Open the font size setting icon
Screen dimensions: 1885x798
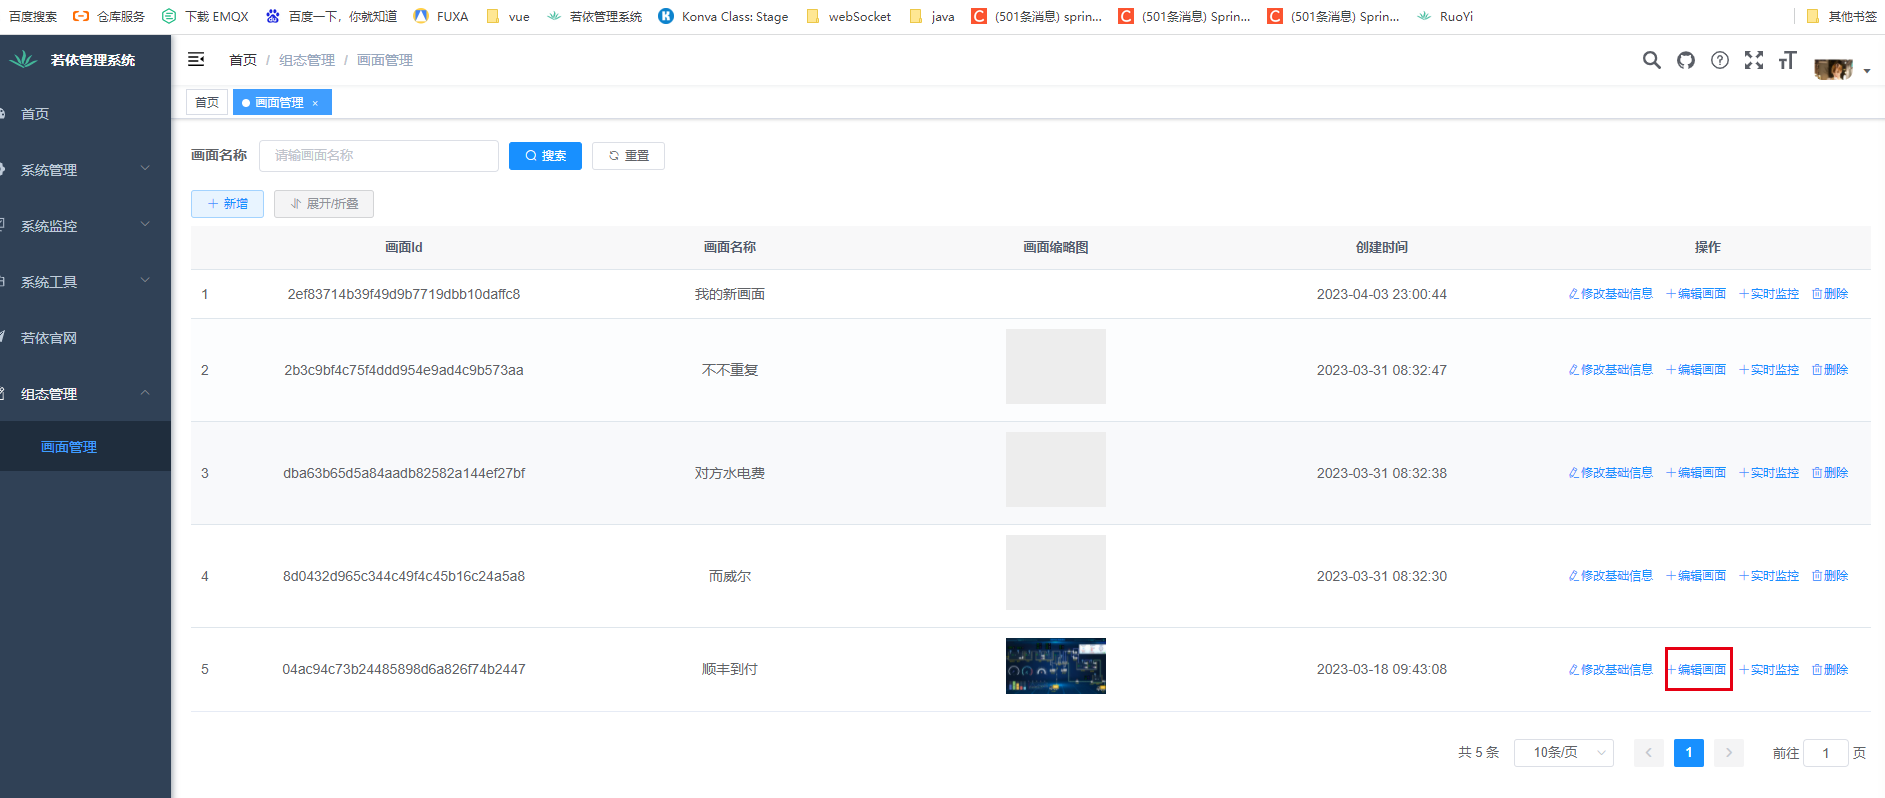tap(1787, 60)
